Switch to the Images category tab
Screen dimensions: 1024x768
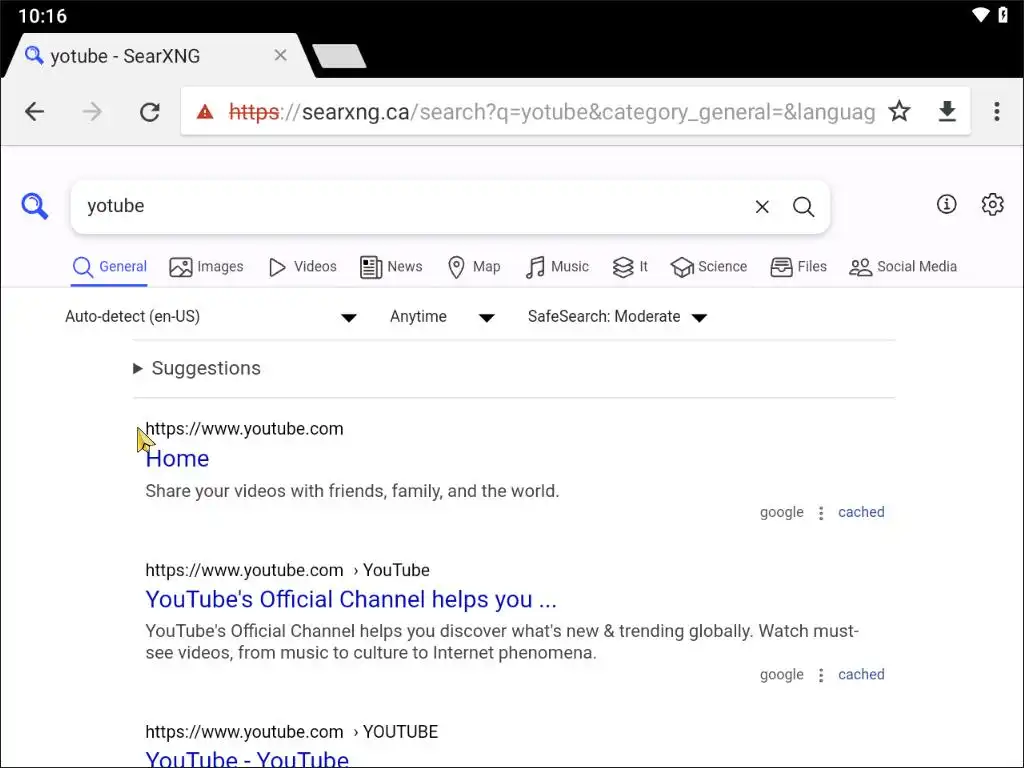[206, 267]
